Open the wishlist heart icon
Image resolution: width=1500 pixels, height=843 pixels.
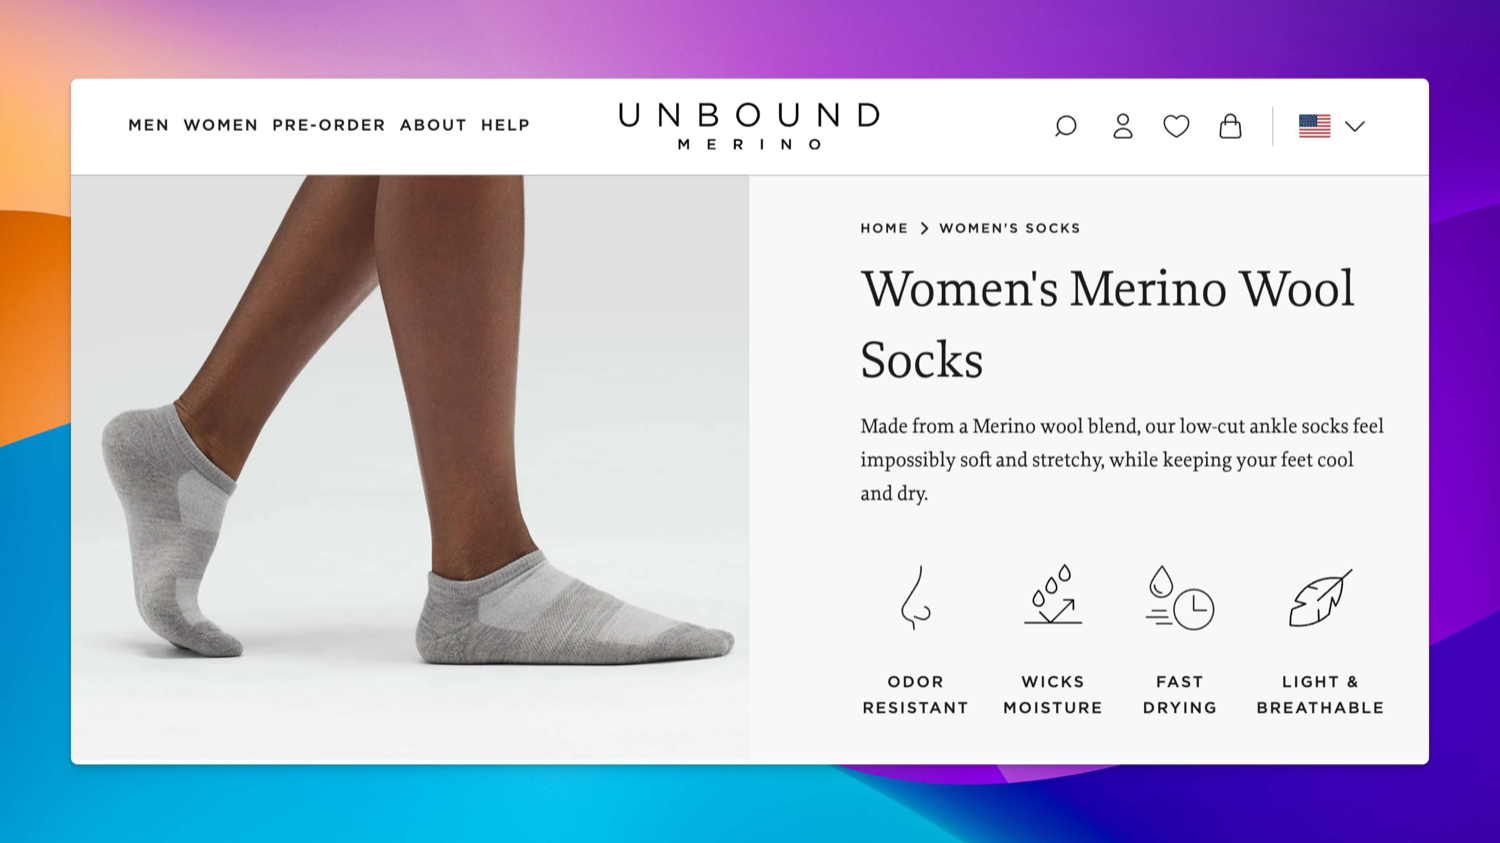(1176, 126)
